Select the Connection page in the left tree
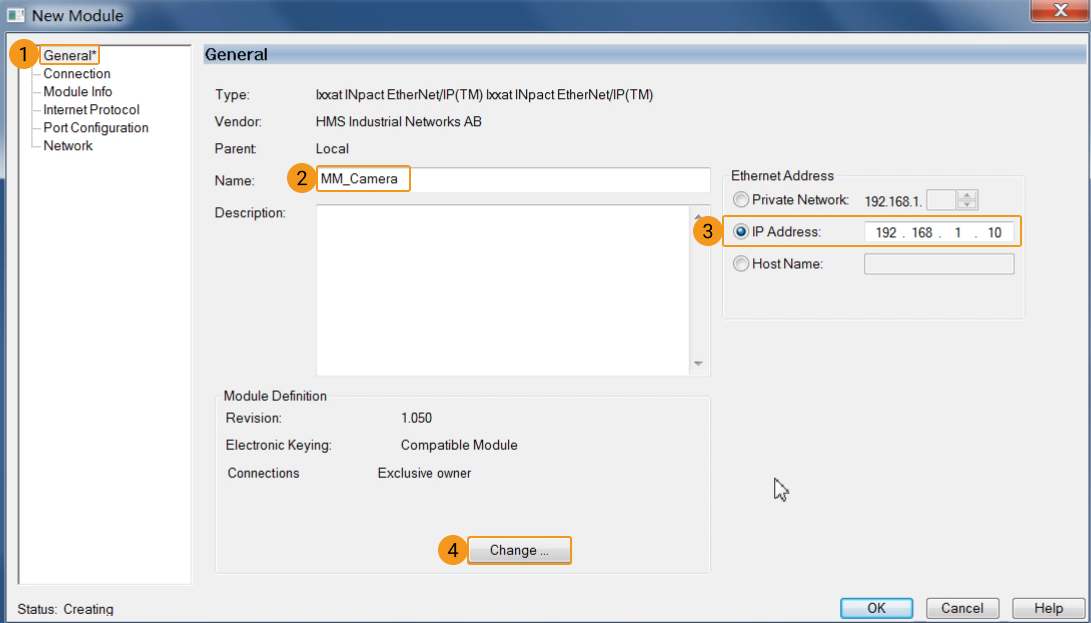Screen dimensions: 1091x623 click(x=75, y=73)
